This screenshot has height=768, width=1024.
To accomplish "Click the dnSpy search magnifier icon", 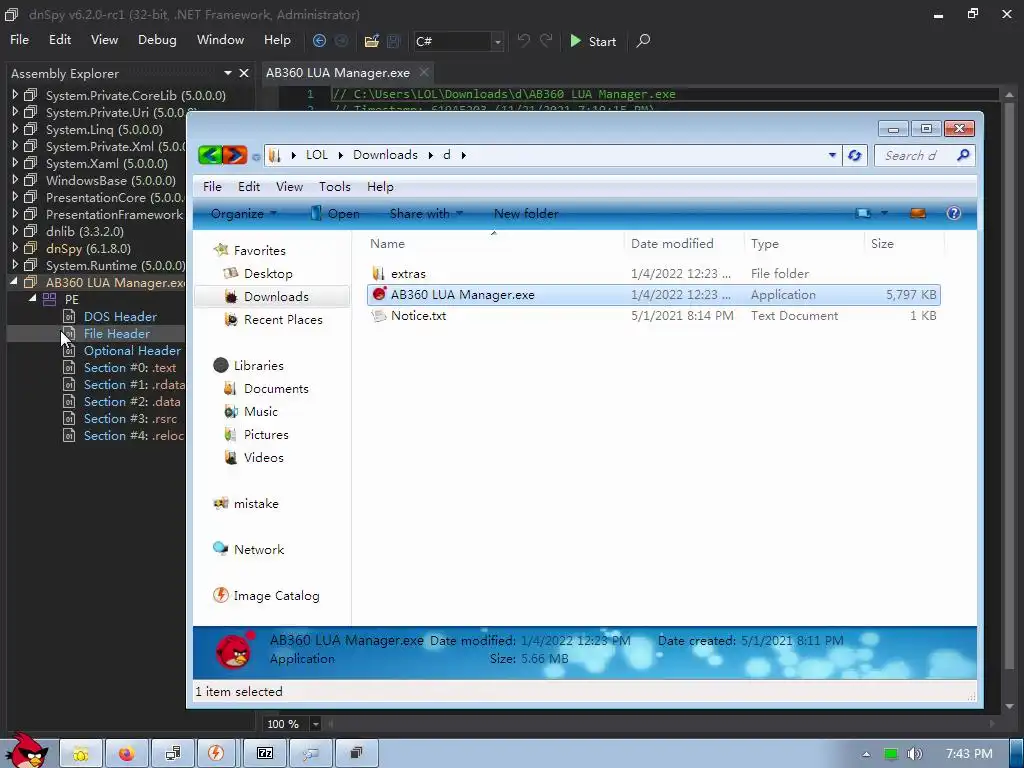I will click(x=643, y=41).
